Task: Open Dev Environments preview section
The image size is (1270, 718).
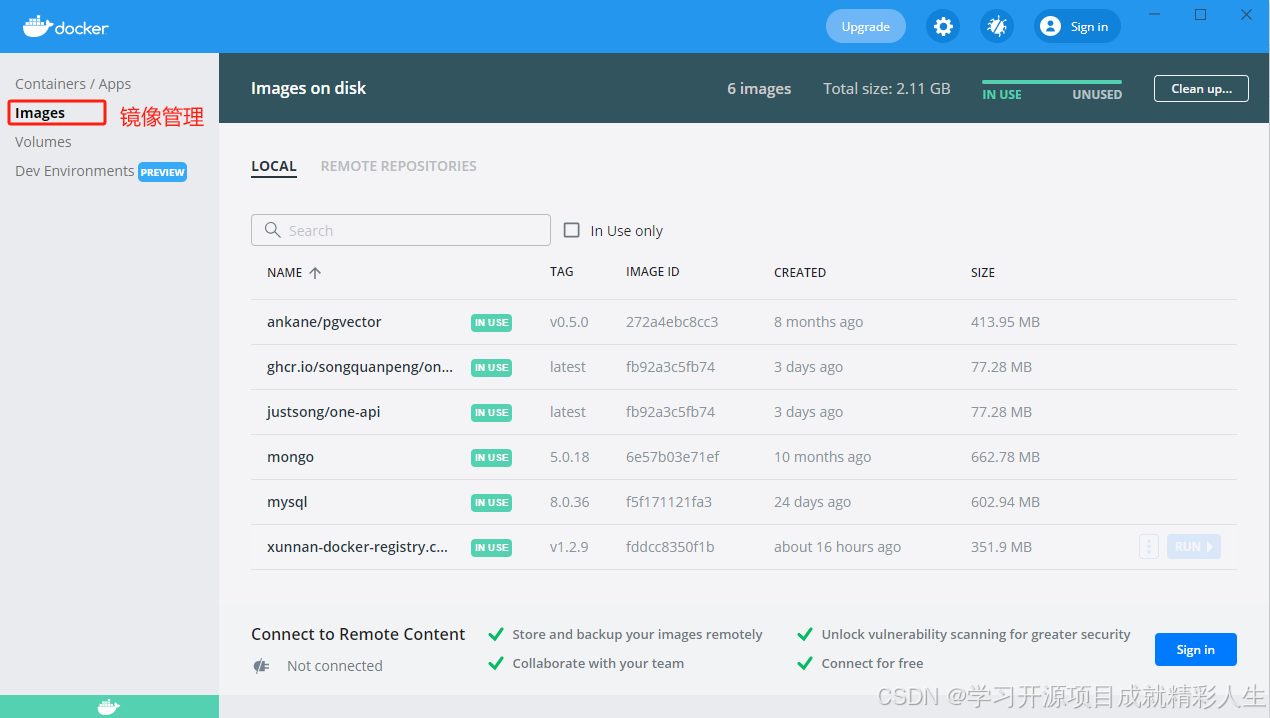Action: (x=75, y=171)
